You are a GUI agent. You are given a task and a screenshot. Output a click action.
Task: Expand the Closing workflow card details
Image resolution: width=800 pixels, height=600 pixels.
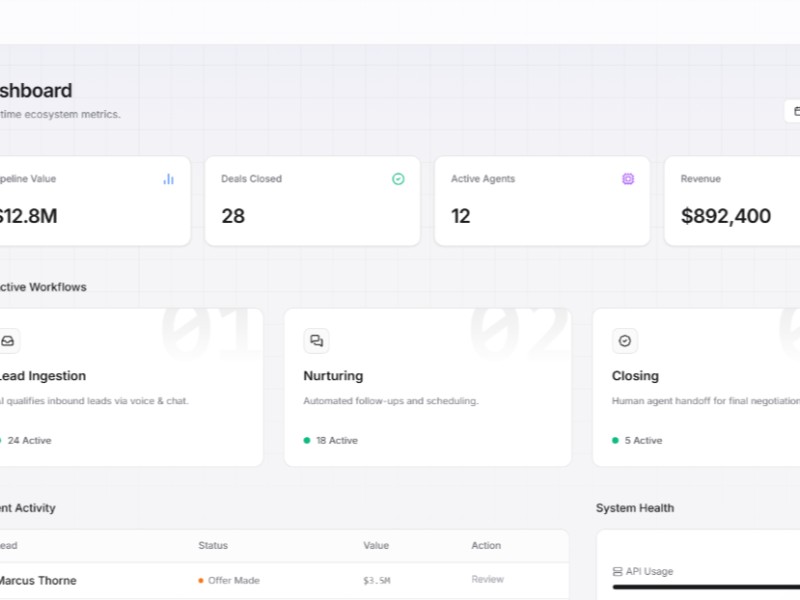[x=700, y=386]
